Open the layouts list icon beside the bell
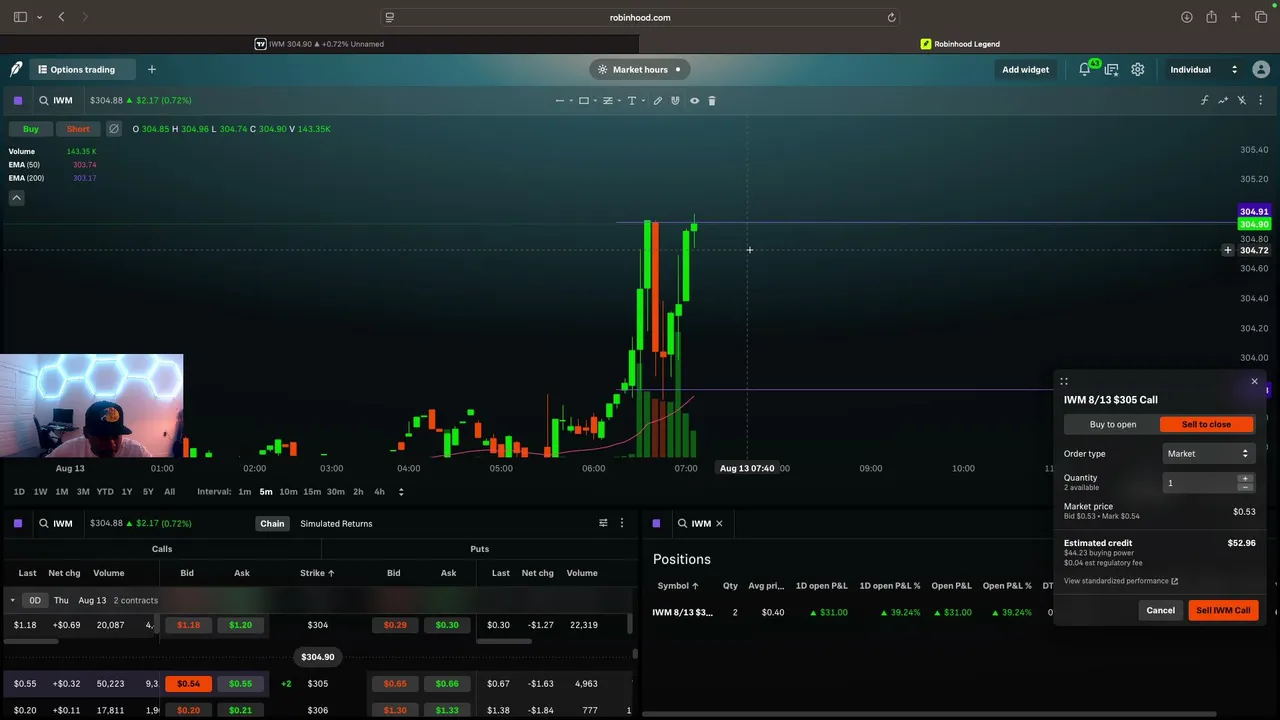 click(1111, 69)
